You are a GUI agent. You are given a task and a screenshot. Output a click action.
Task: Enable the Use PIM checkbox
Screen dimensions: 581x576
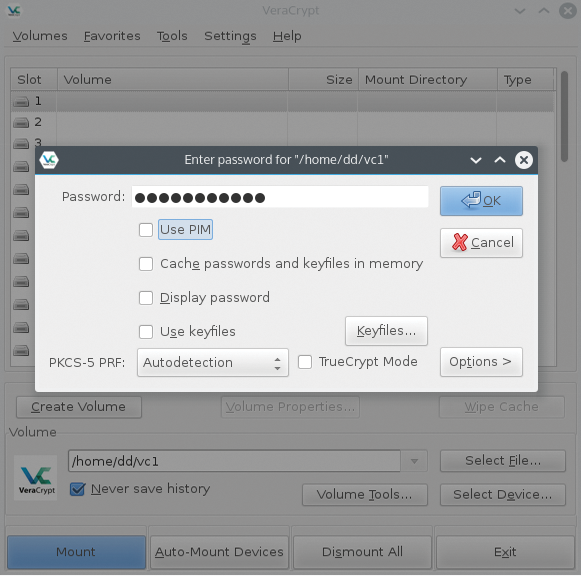146,230
